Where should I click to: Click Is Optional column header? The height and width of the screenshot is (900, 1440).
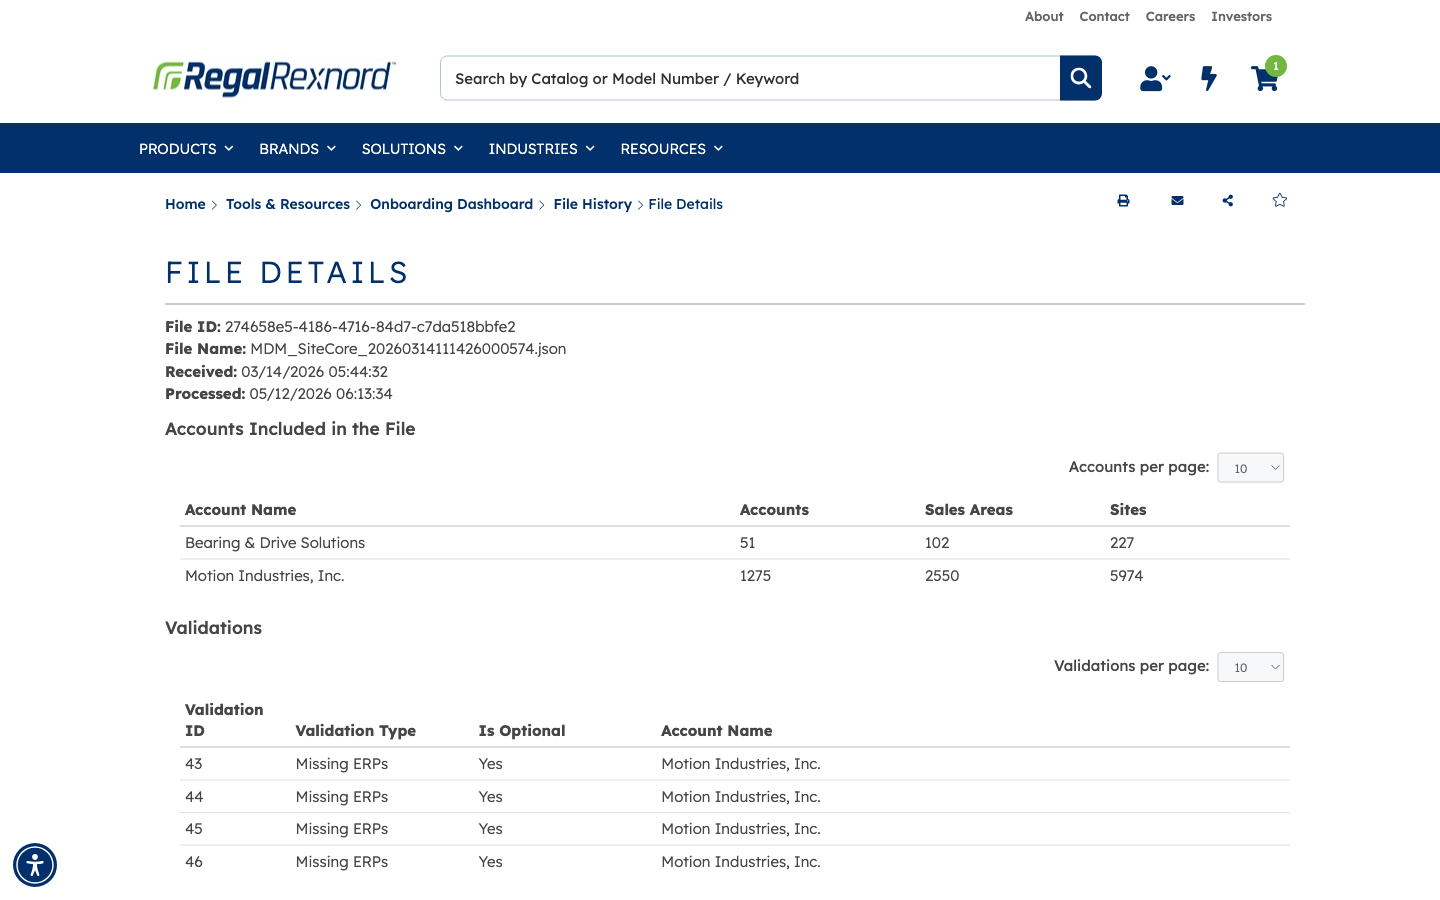[522, 731]
